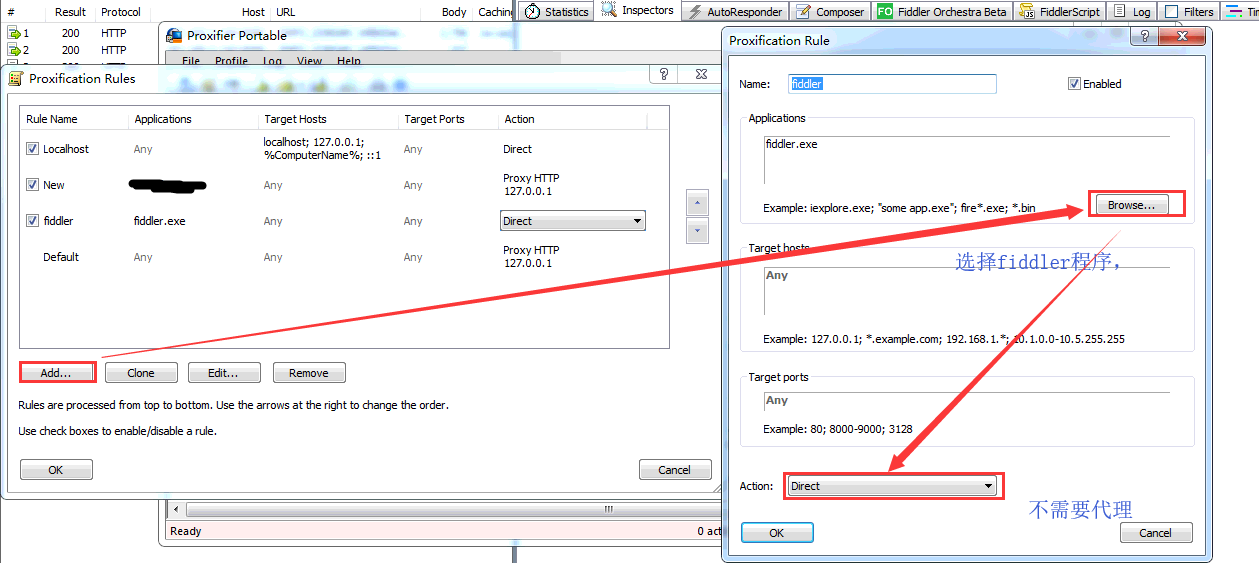
Task: Click the Remove button
Action: coord(309,373)
